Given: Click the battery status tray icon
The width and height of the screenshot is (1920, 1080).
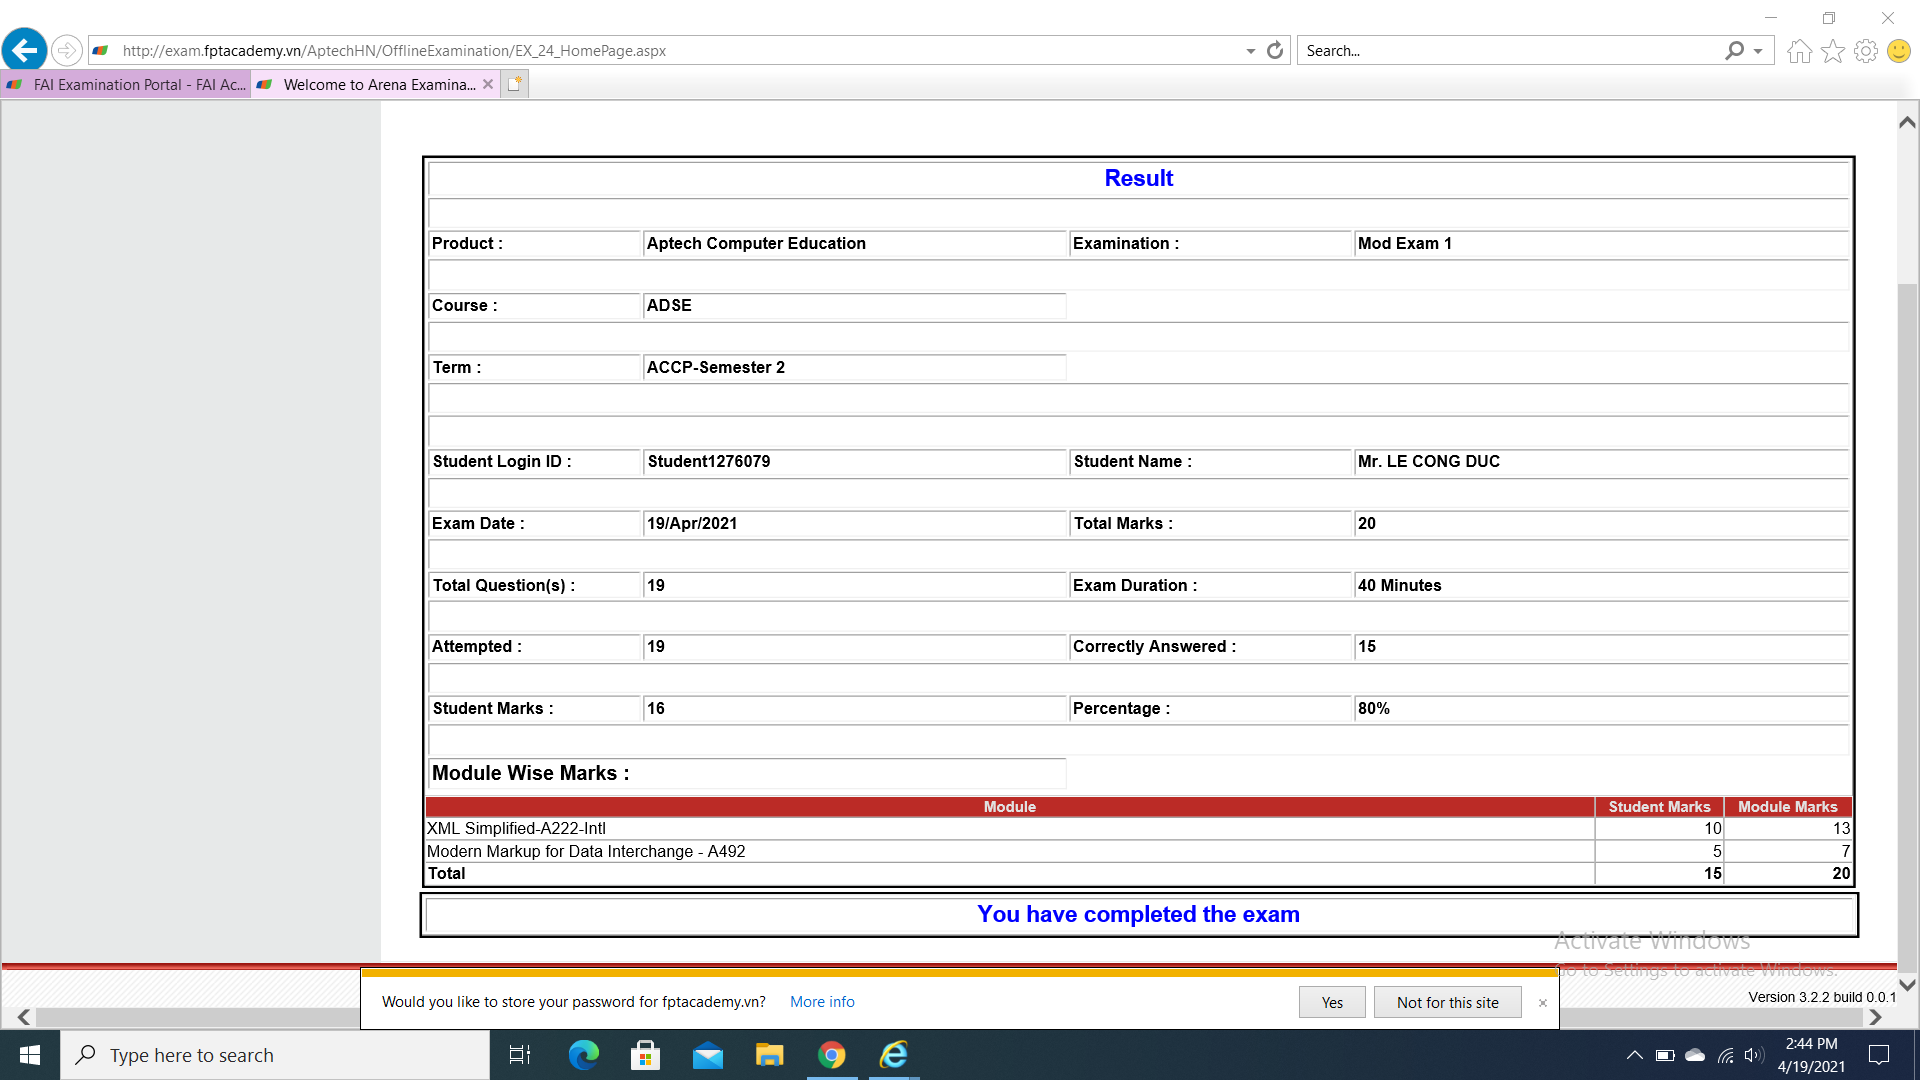Looking at the screenshot, I should coord(1665,1055).
